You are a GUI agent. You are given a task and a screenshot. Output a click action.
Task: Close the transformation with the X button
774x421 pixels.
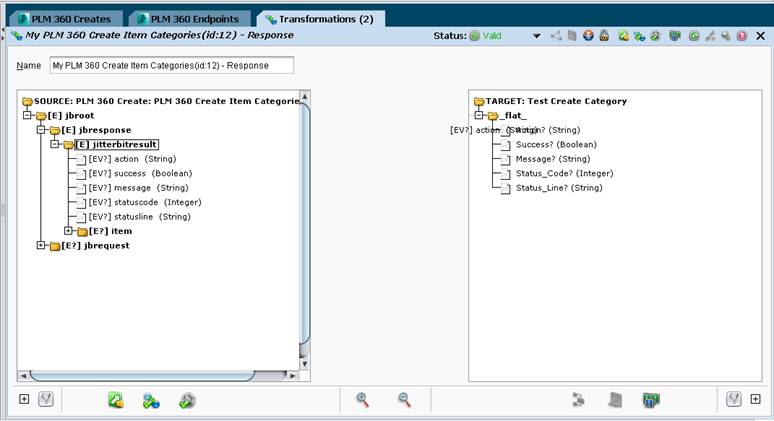tap(761, 36)
